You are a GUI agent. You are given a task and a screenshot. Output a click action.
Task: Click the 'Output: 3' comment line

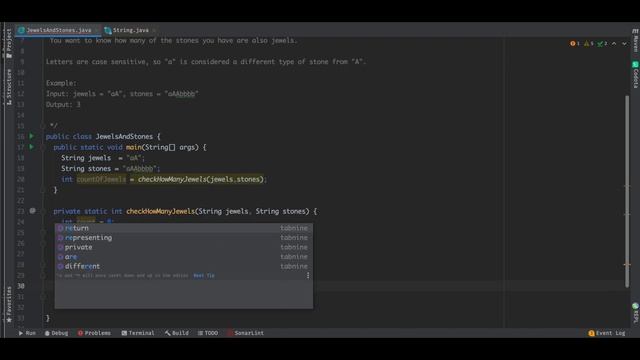coord(63,104)
